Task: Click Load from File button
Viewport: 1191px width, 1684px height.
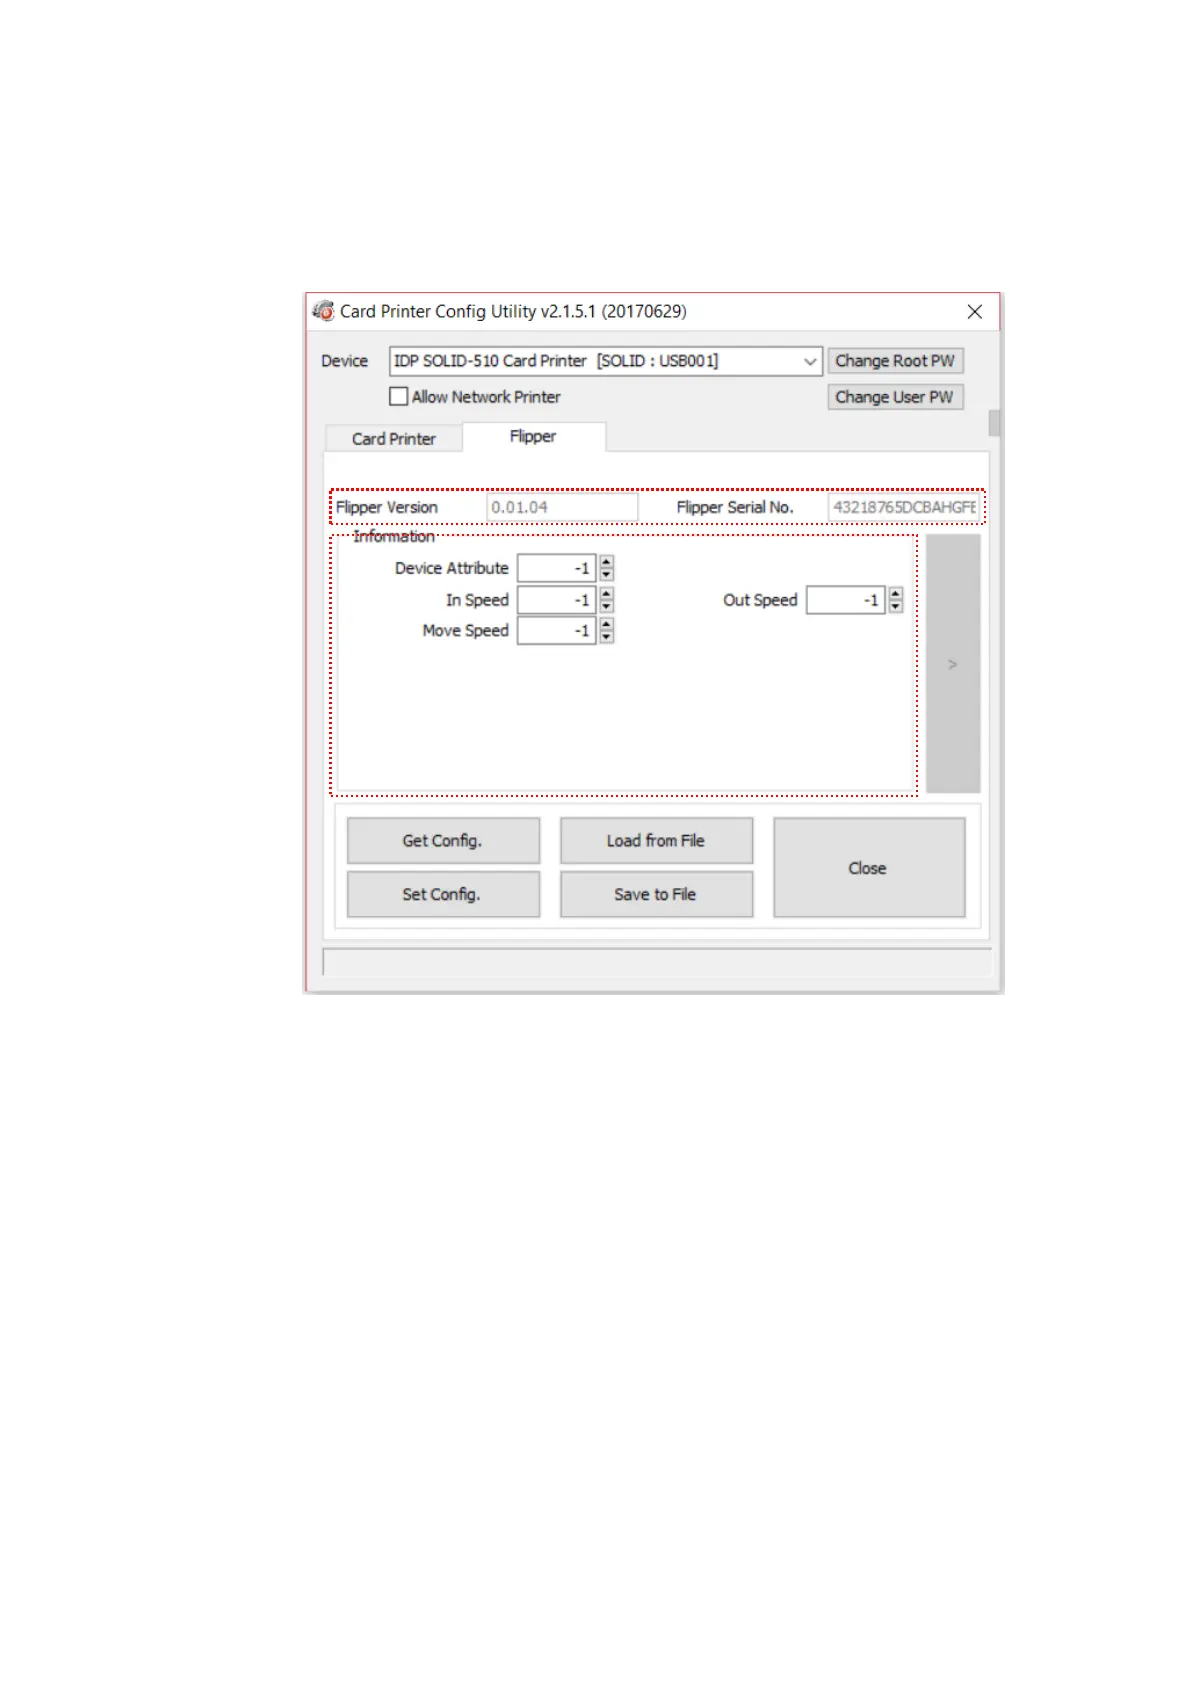Action: pyautogui.click(x=656, y=841)
